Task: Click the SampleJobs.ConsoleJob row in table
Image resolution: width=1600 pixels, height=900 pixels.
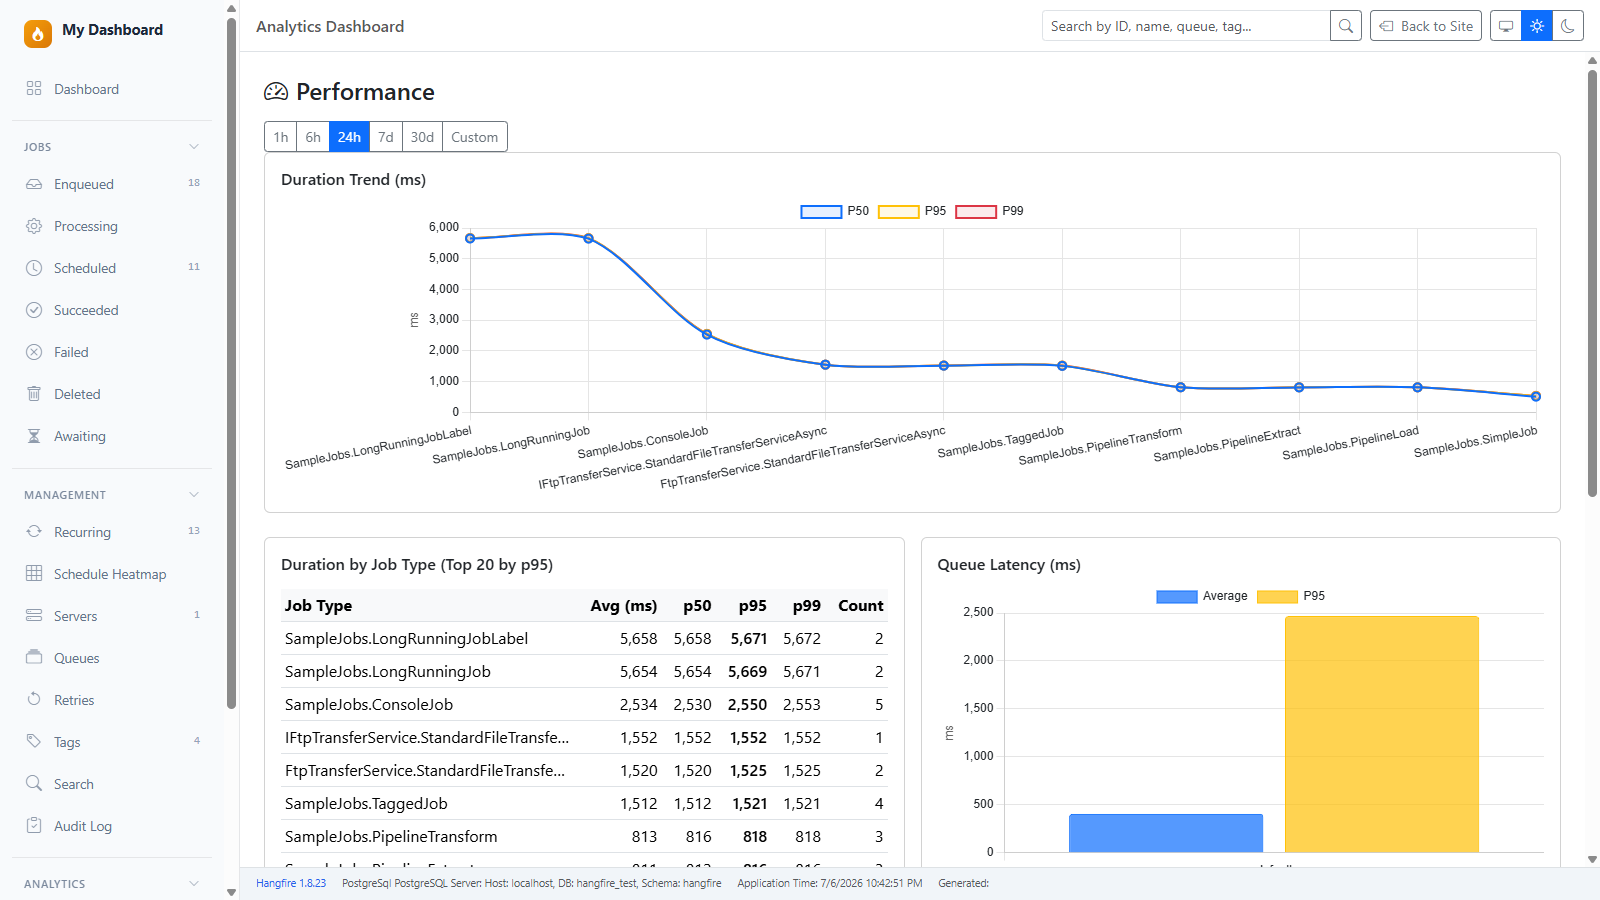Action: 584,704
